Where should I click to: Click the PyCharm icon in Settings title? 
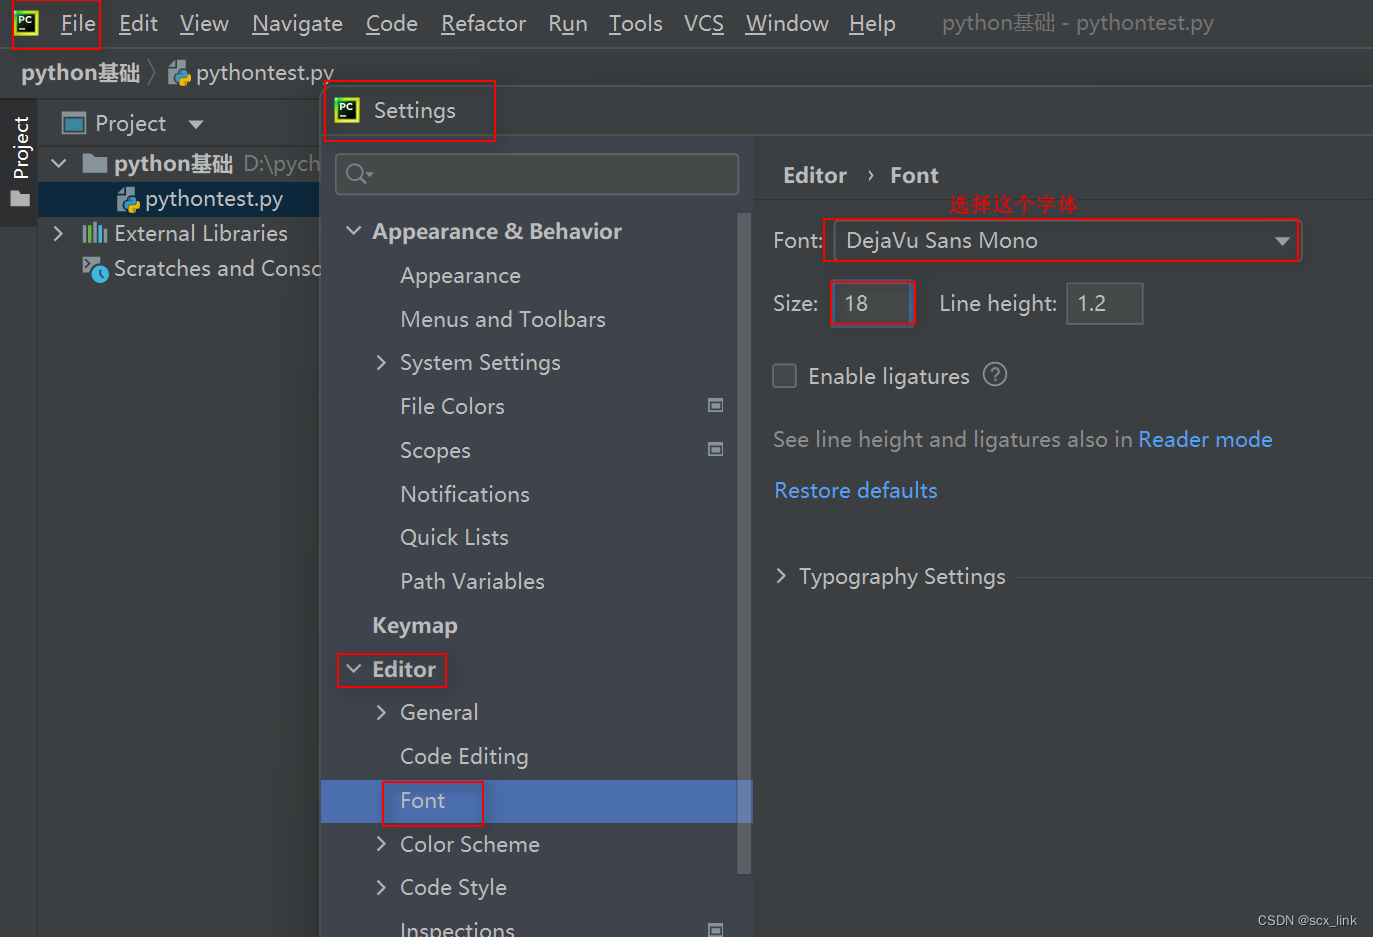click(347, 110)
